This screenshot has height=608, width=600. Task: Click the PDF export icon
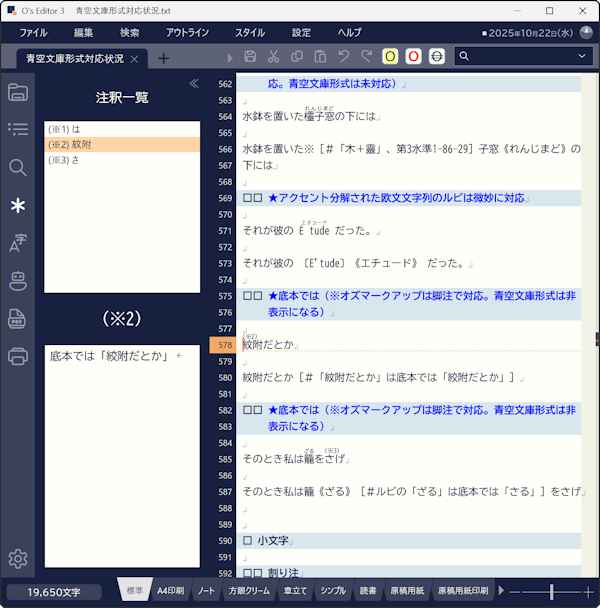(17, 319)
